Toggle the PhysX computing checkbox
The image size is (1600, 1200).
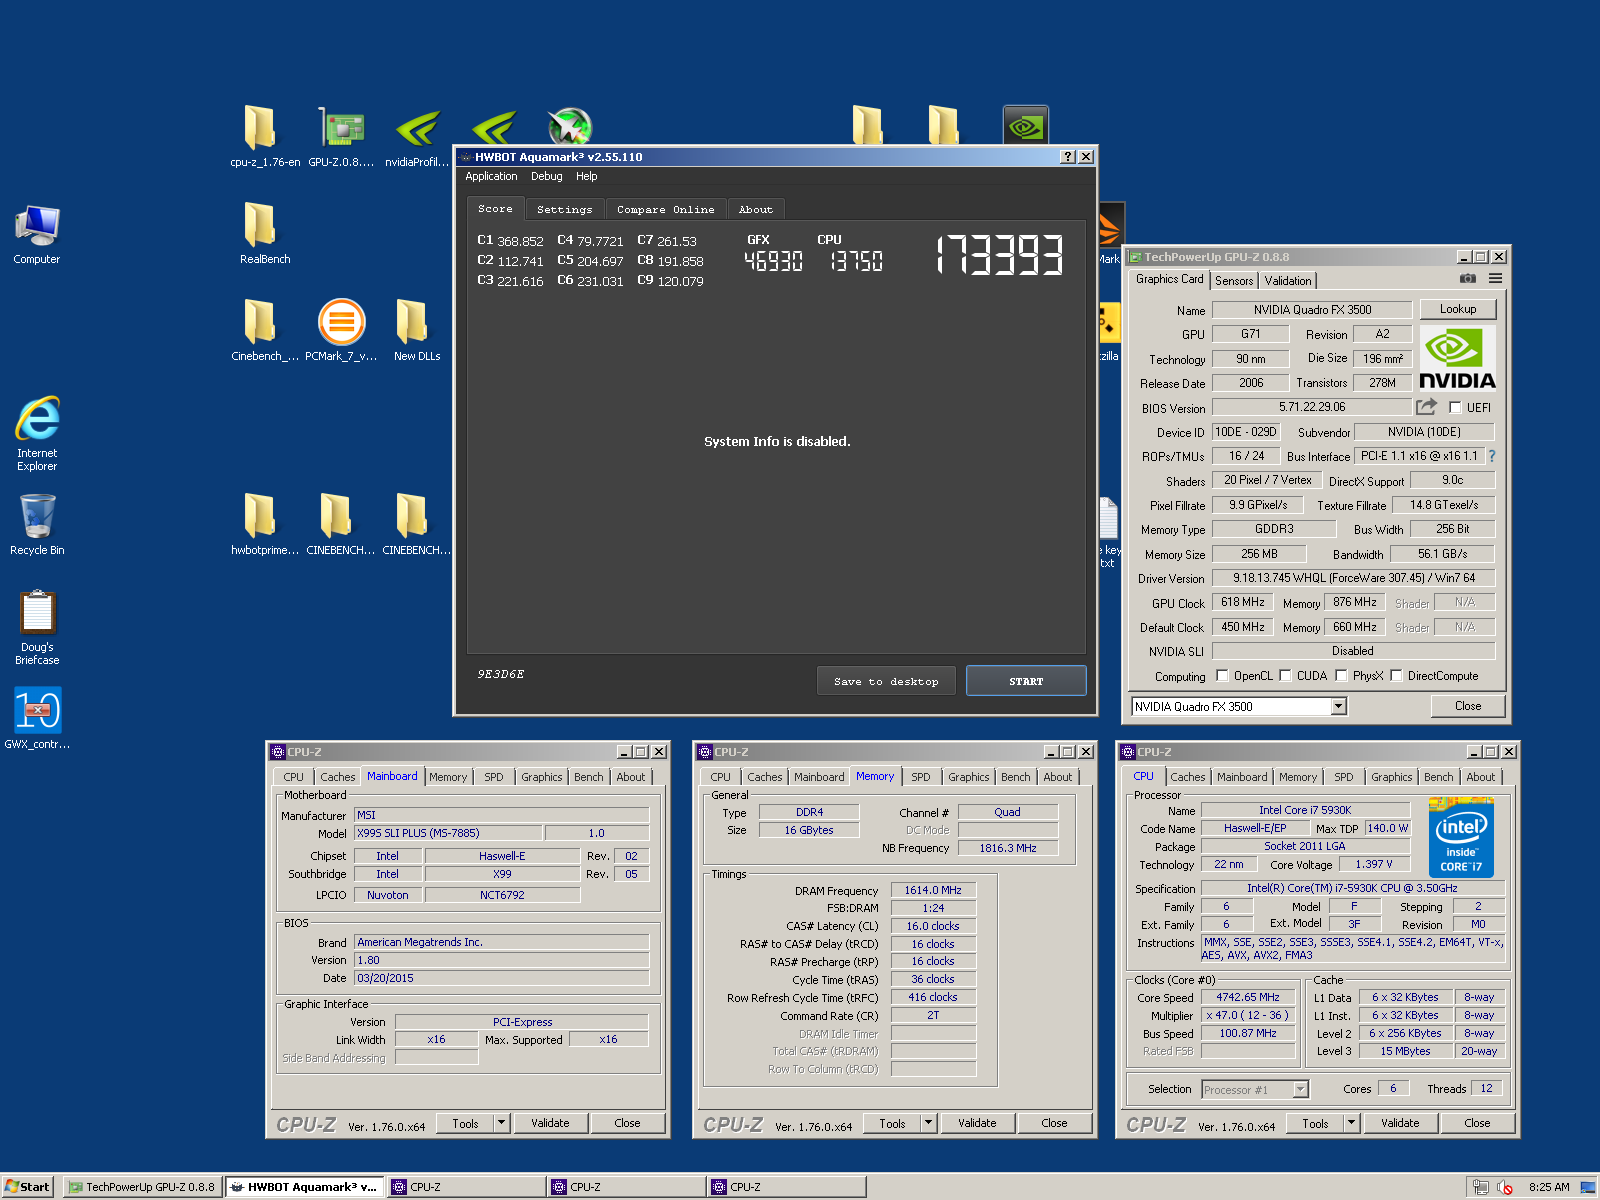pos(1341,676)
